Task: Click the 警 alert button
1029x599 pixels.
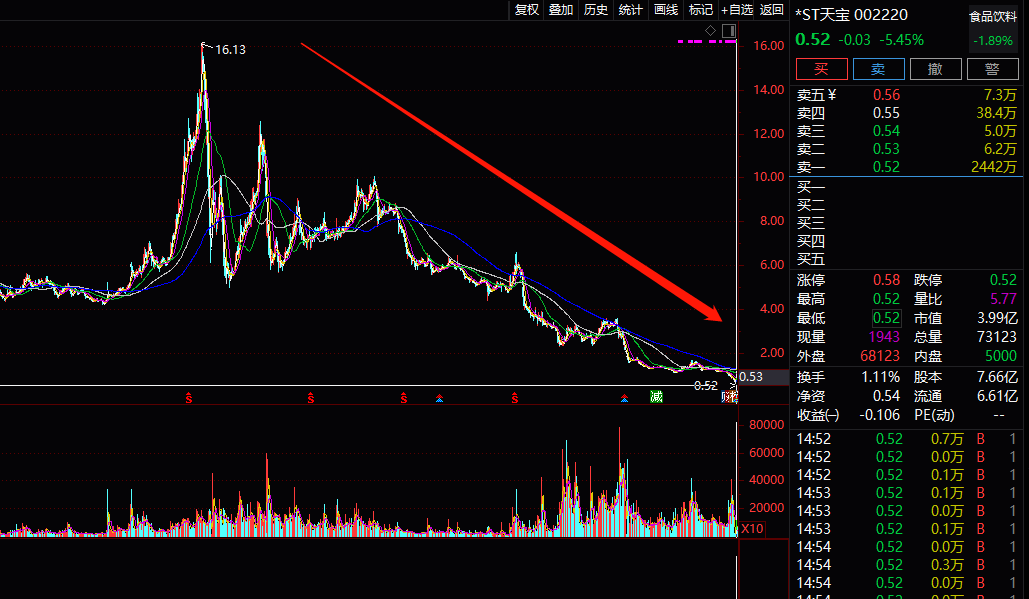Action: point(993,69)
